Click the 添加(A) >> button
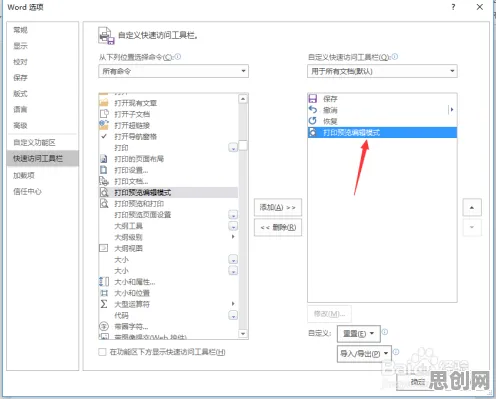 pos(278,207)
